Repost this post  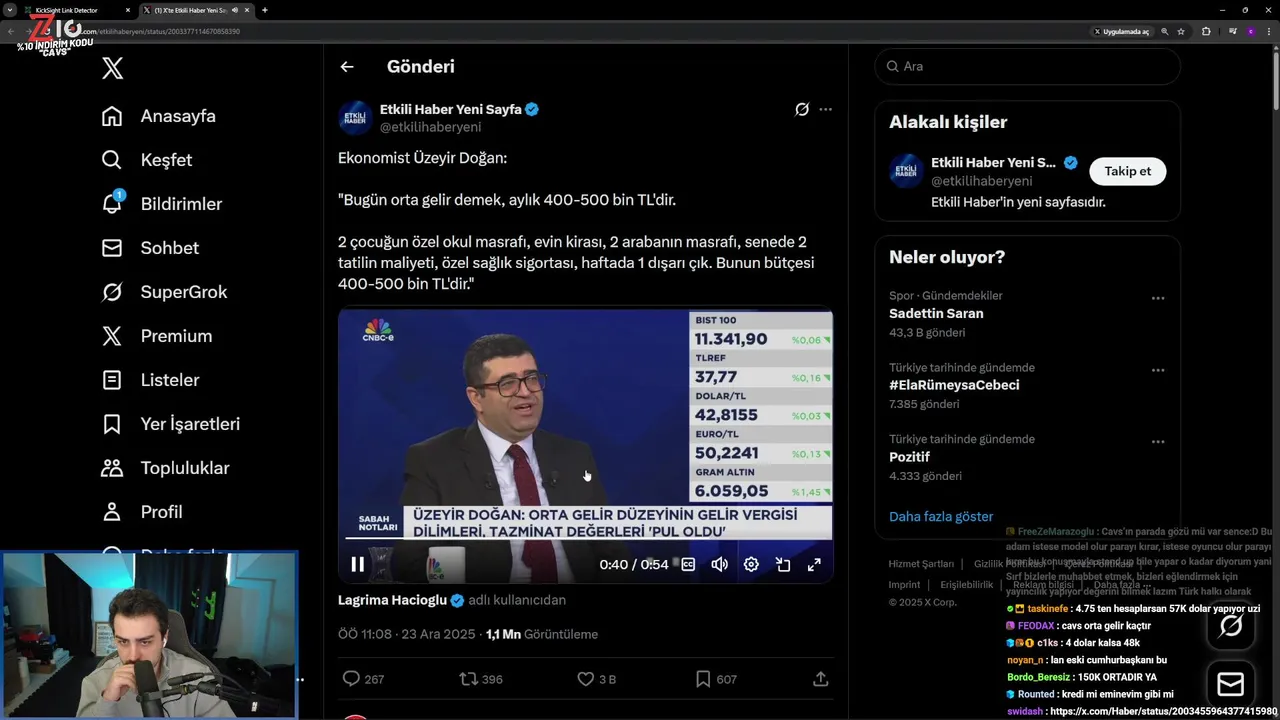[468, 679]
